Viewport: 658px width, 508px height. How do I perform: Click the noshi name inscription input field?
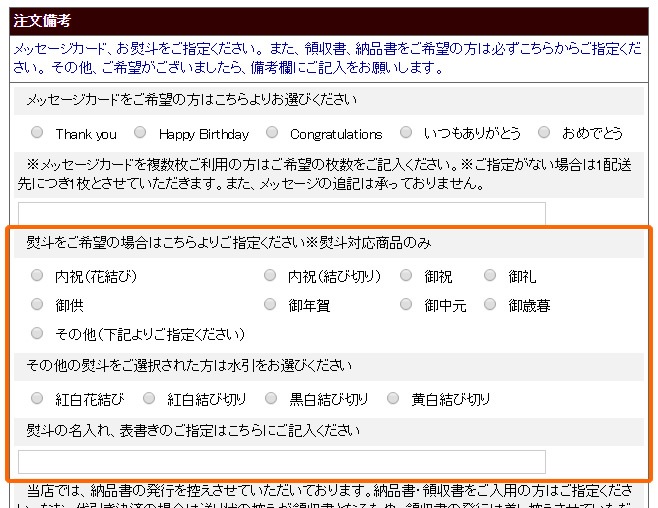click(282, 461)
